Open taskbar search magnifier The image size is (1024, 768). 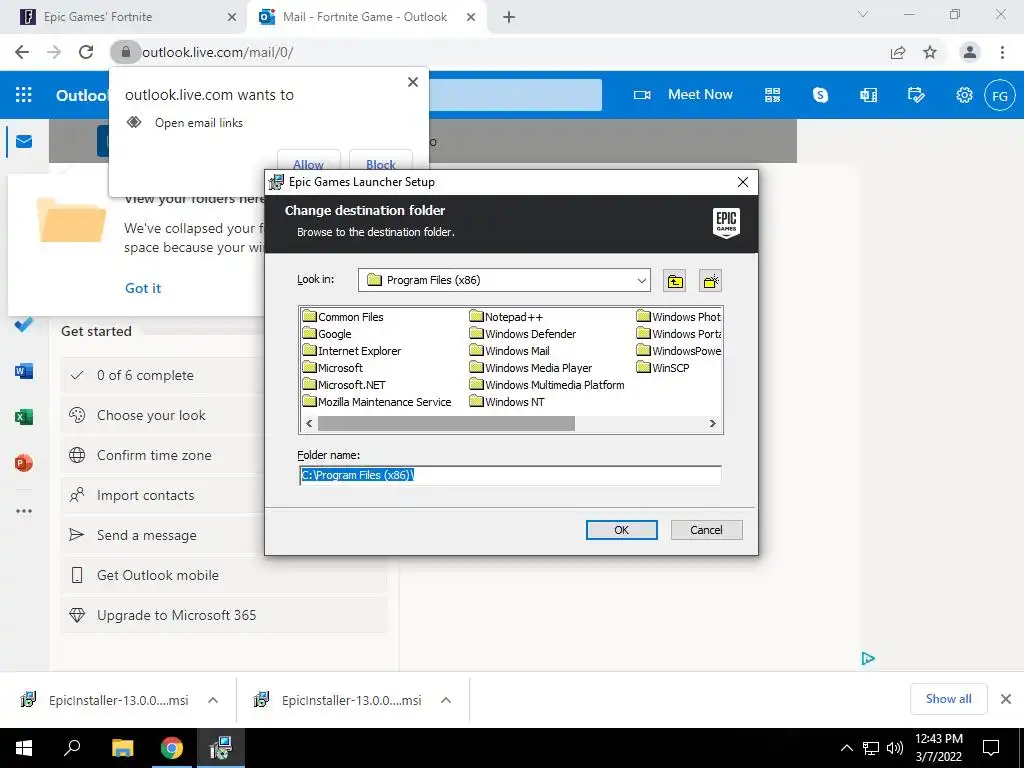point(72,748)
